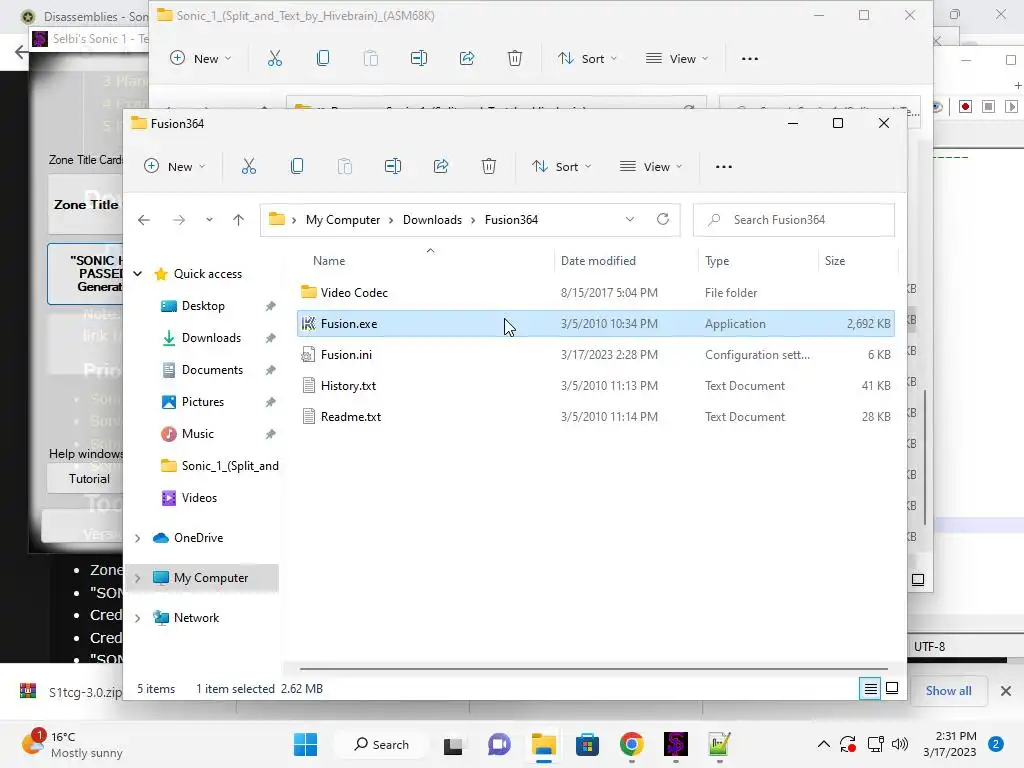Select Downloads in navigation pane
1024x768 pixels.
point(211,338)
